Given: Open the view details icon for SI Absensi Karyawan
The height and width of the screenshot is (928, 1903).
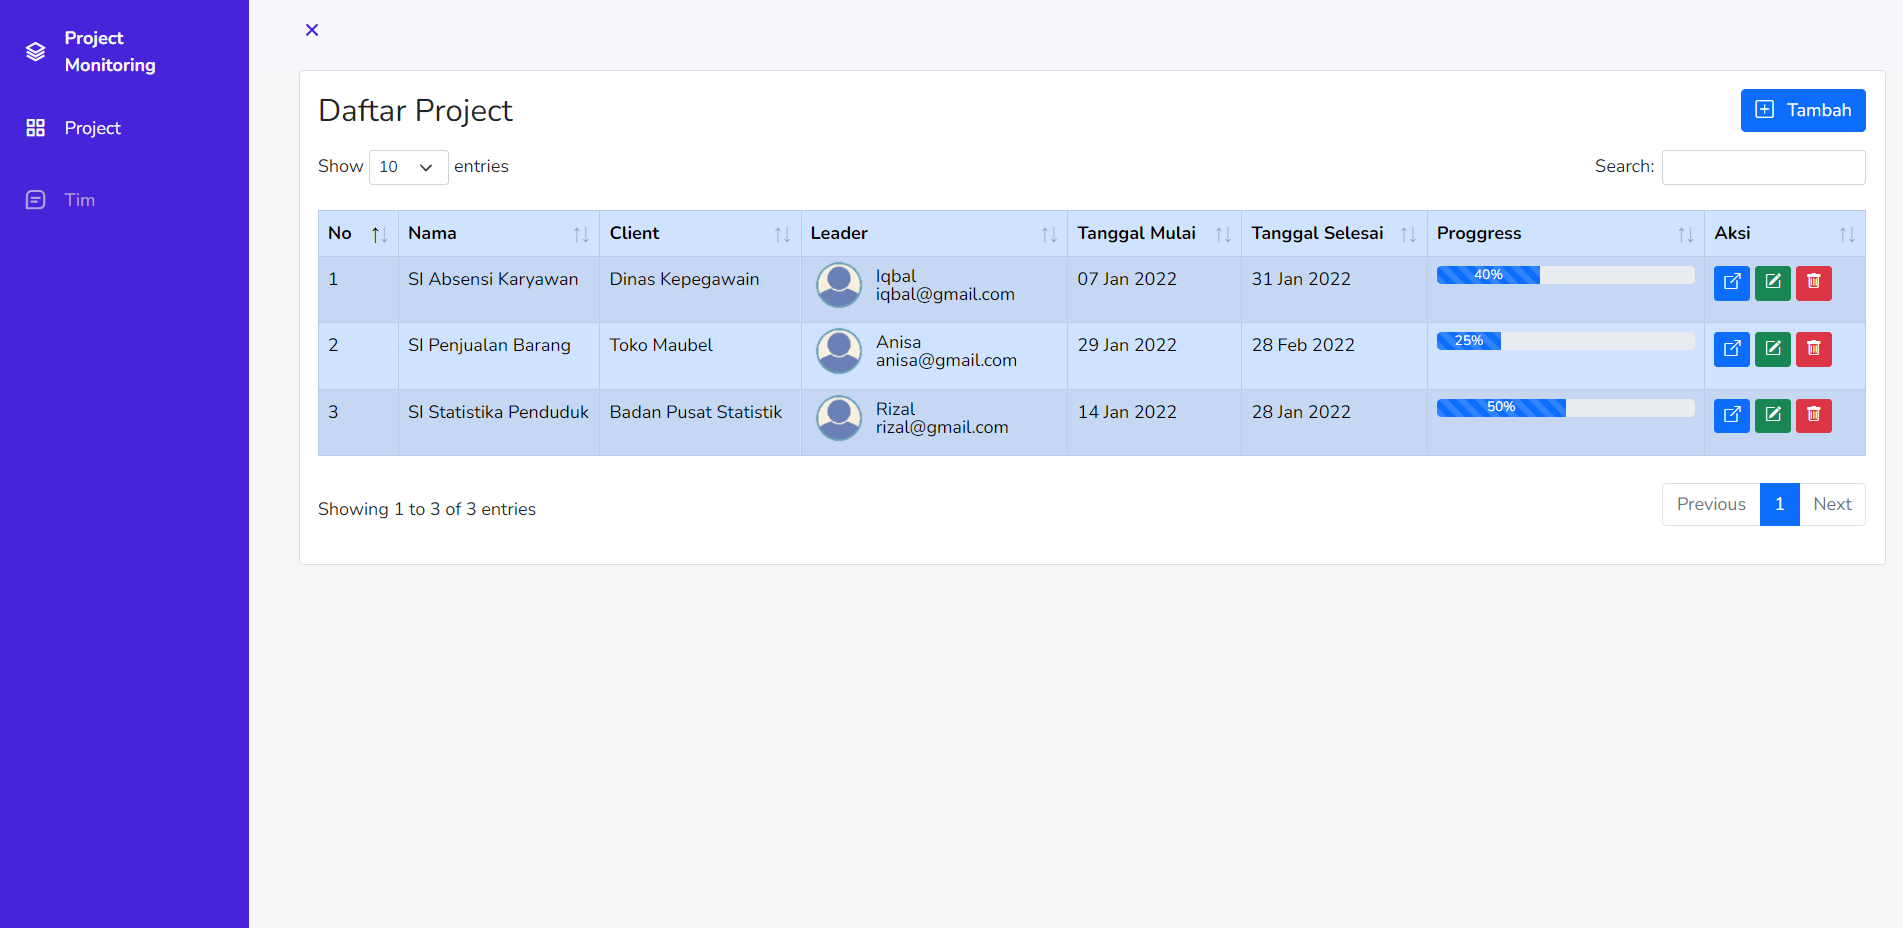Looking at the screenshot, I should (x=1731, y=283).
